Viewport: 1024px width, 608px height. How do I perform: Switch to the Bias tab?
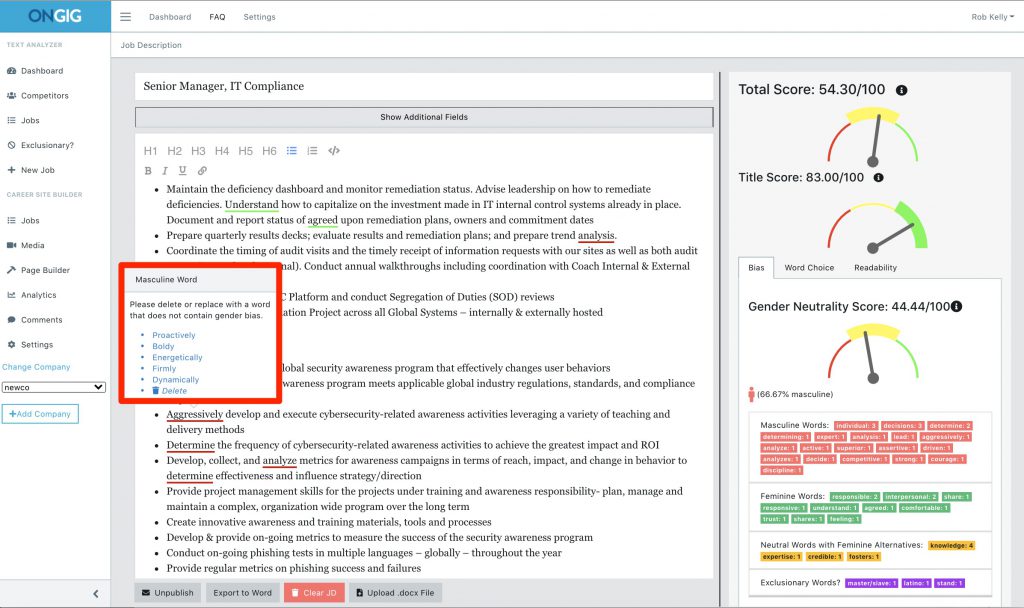756,268
